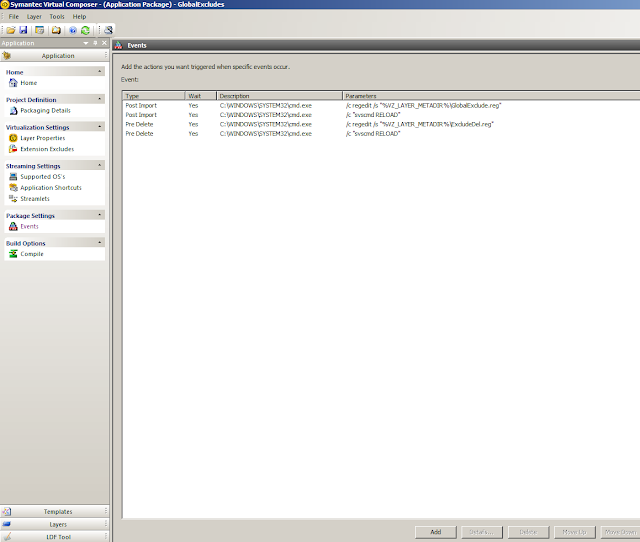The width and height of the screenshot is (640, 542).
Task: Open the Layer menu
Action: (34, 17)
